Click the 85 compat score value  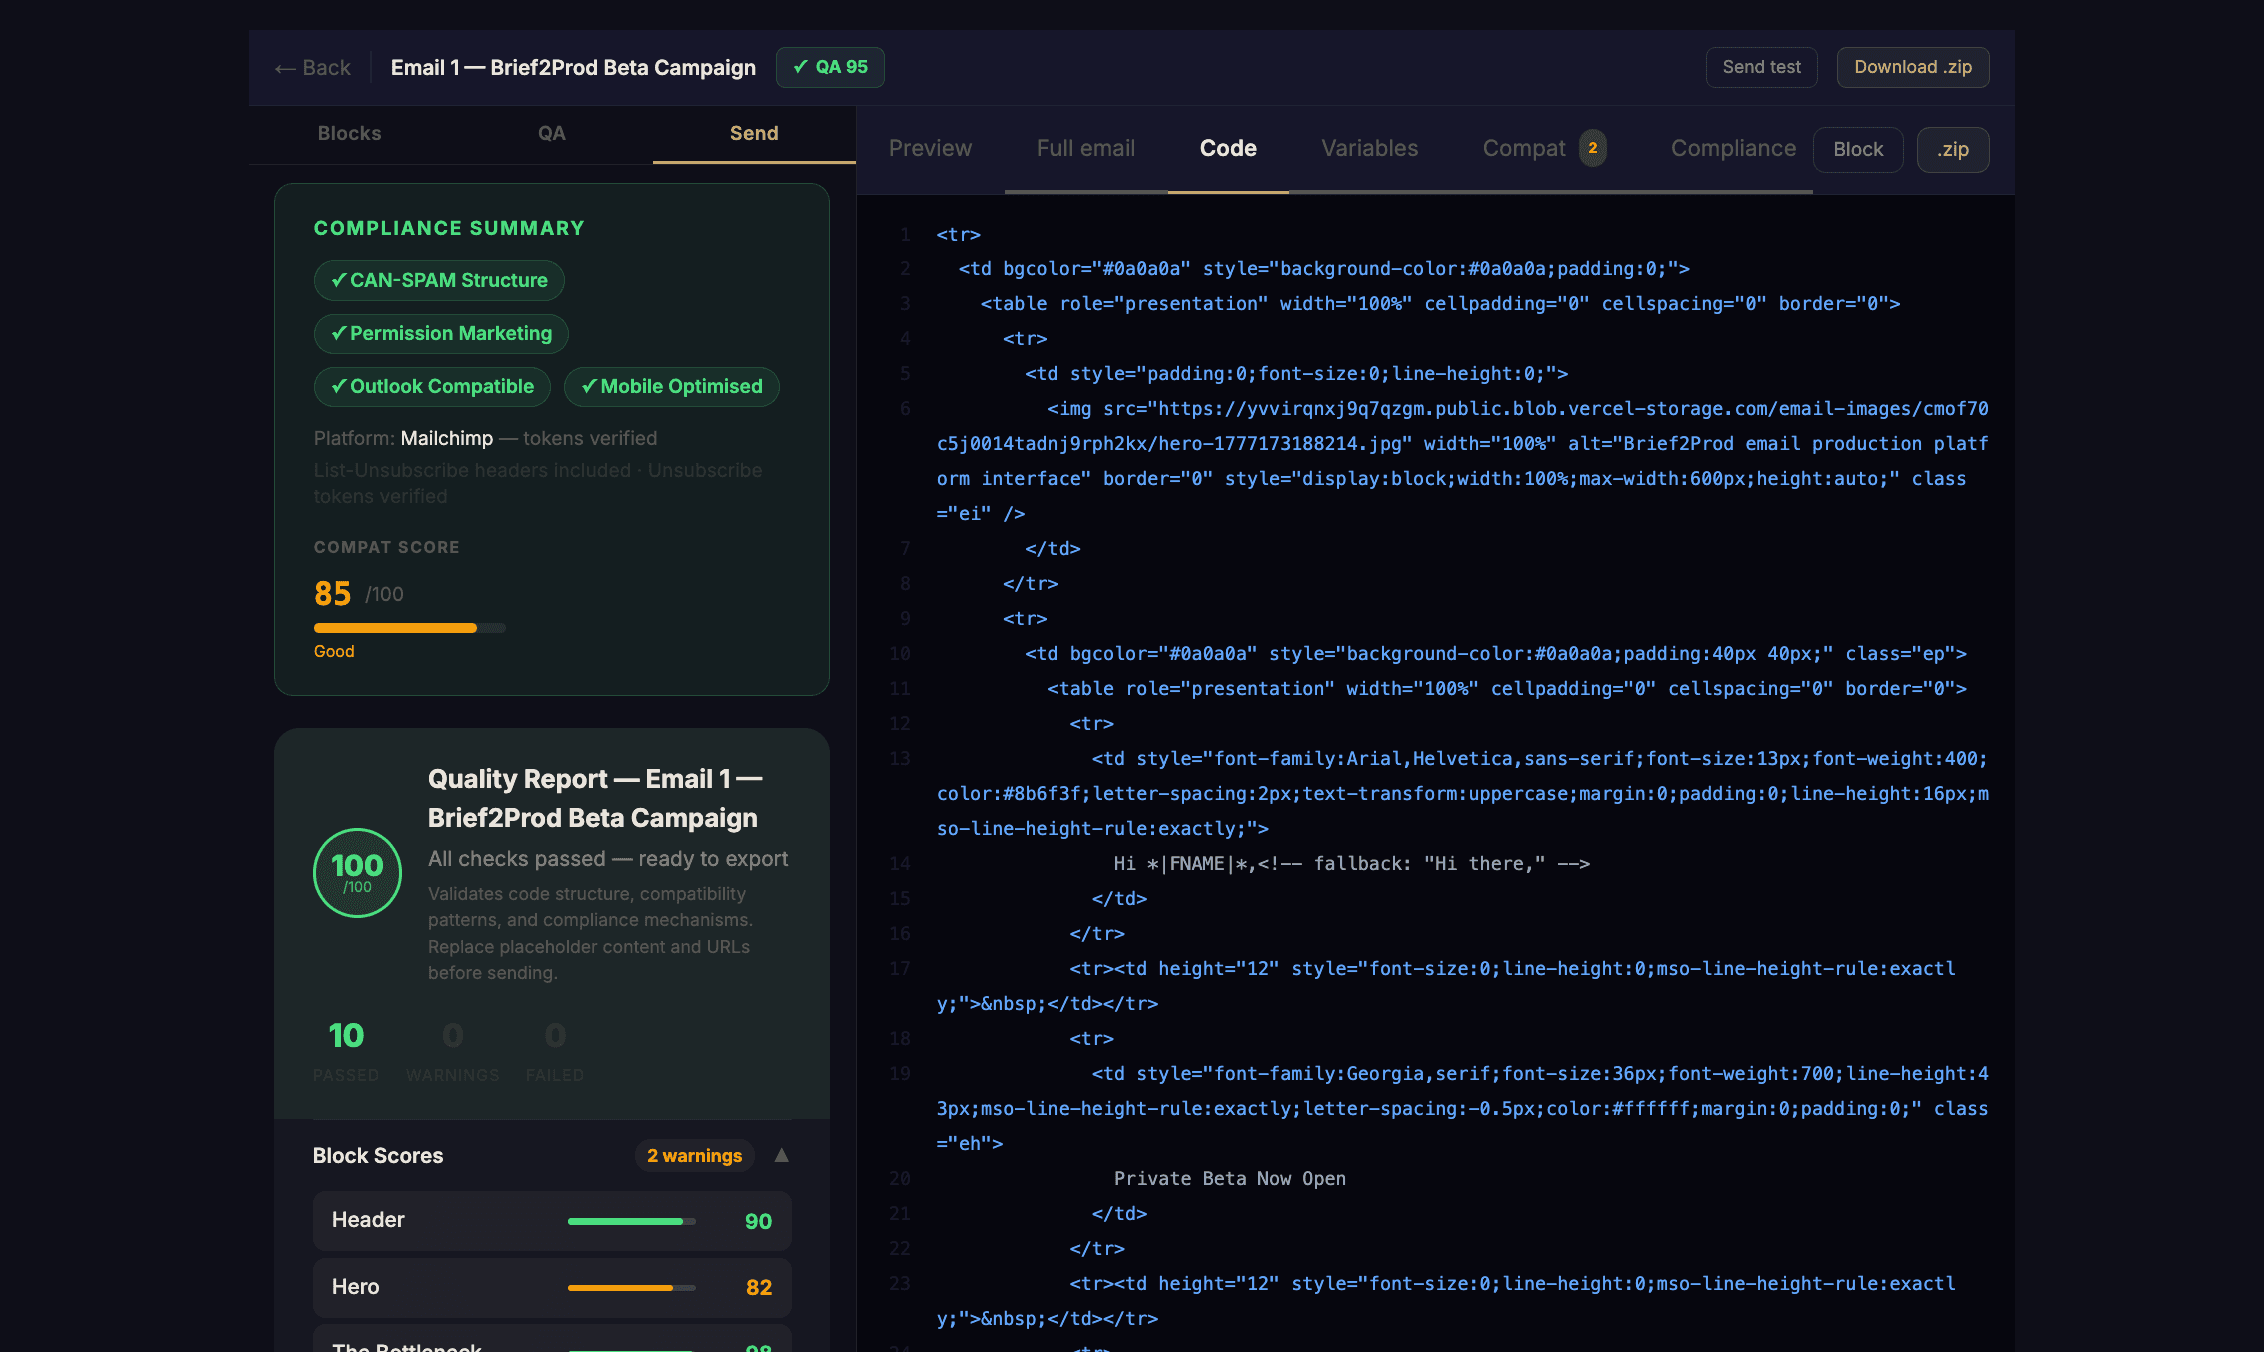[x=332, y=593]
